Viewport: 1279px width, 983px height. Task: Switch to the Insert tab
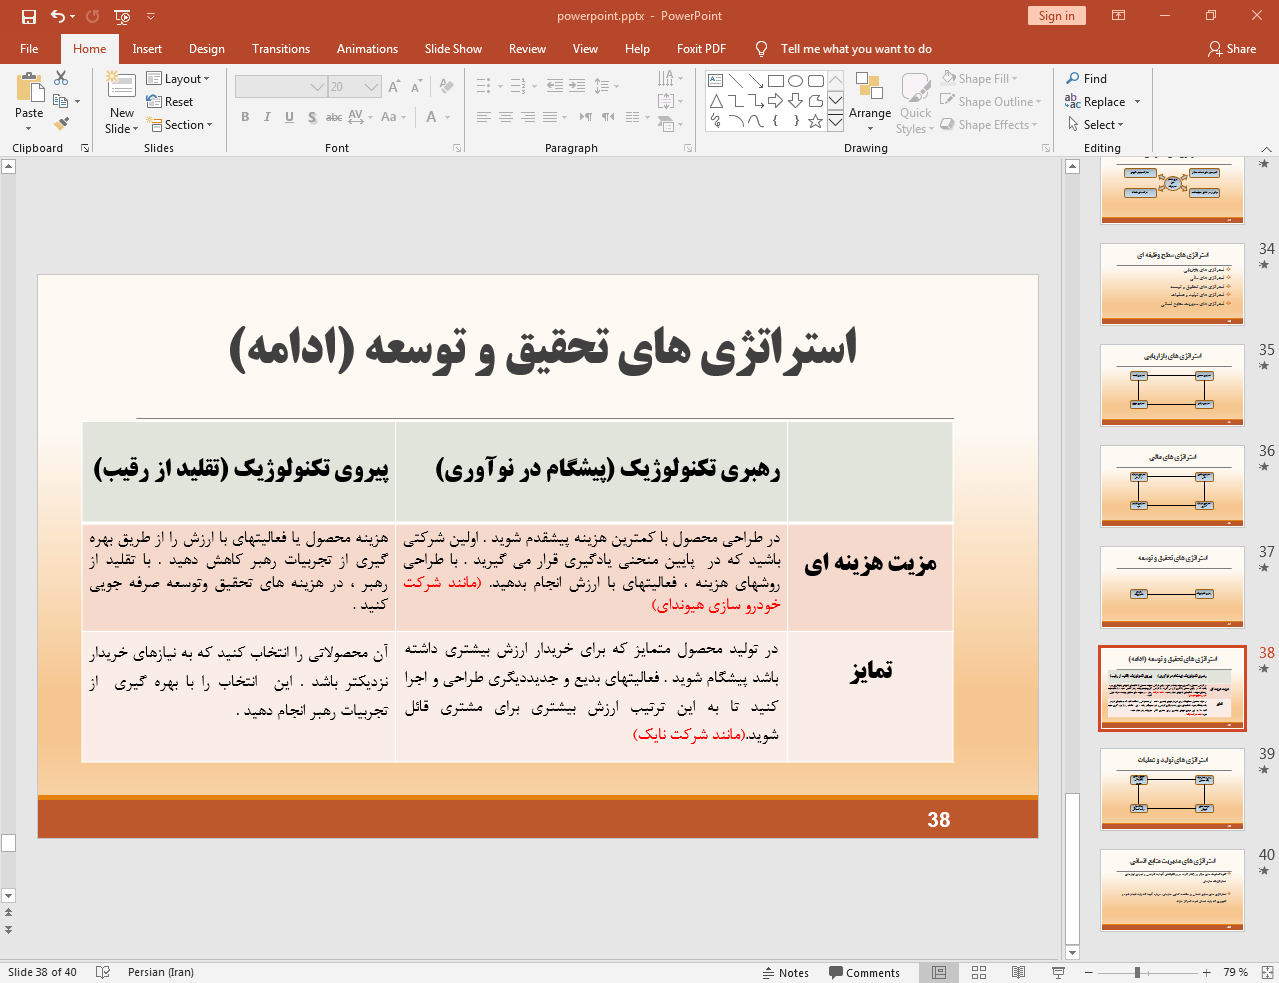pyautogui.click(x=147, y=48)
